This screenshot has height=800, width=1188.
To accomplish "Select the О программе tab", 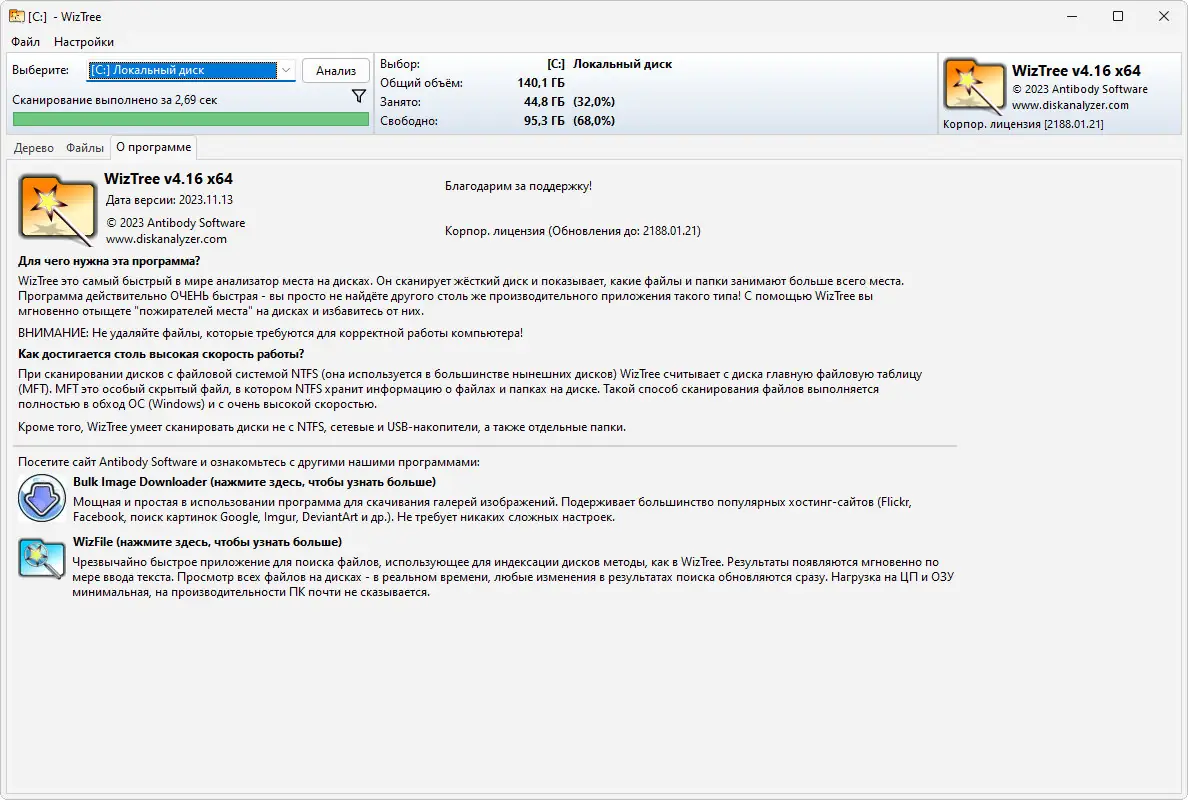I will 154,147.
